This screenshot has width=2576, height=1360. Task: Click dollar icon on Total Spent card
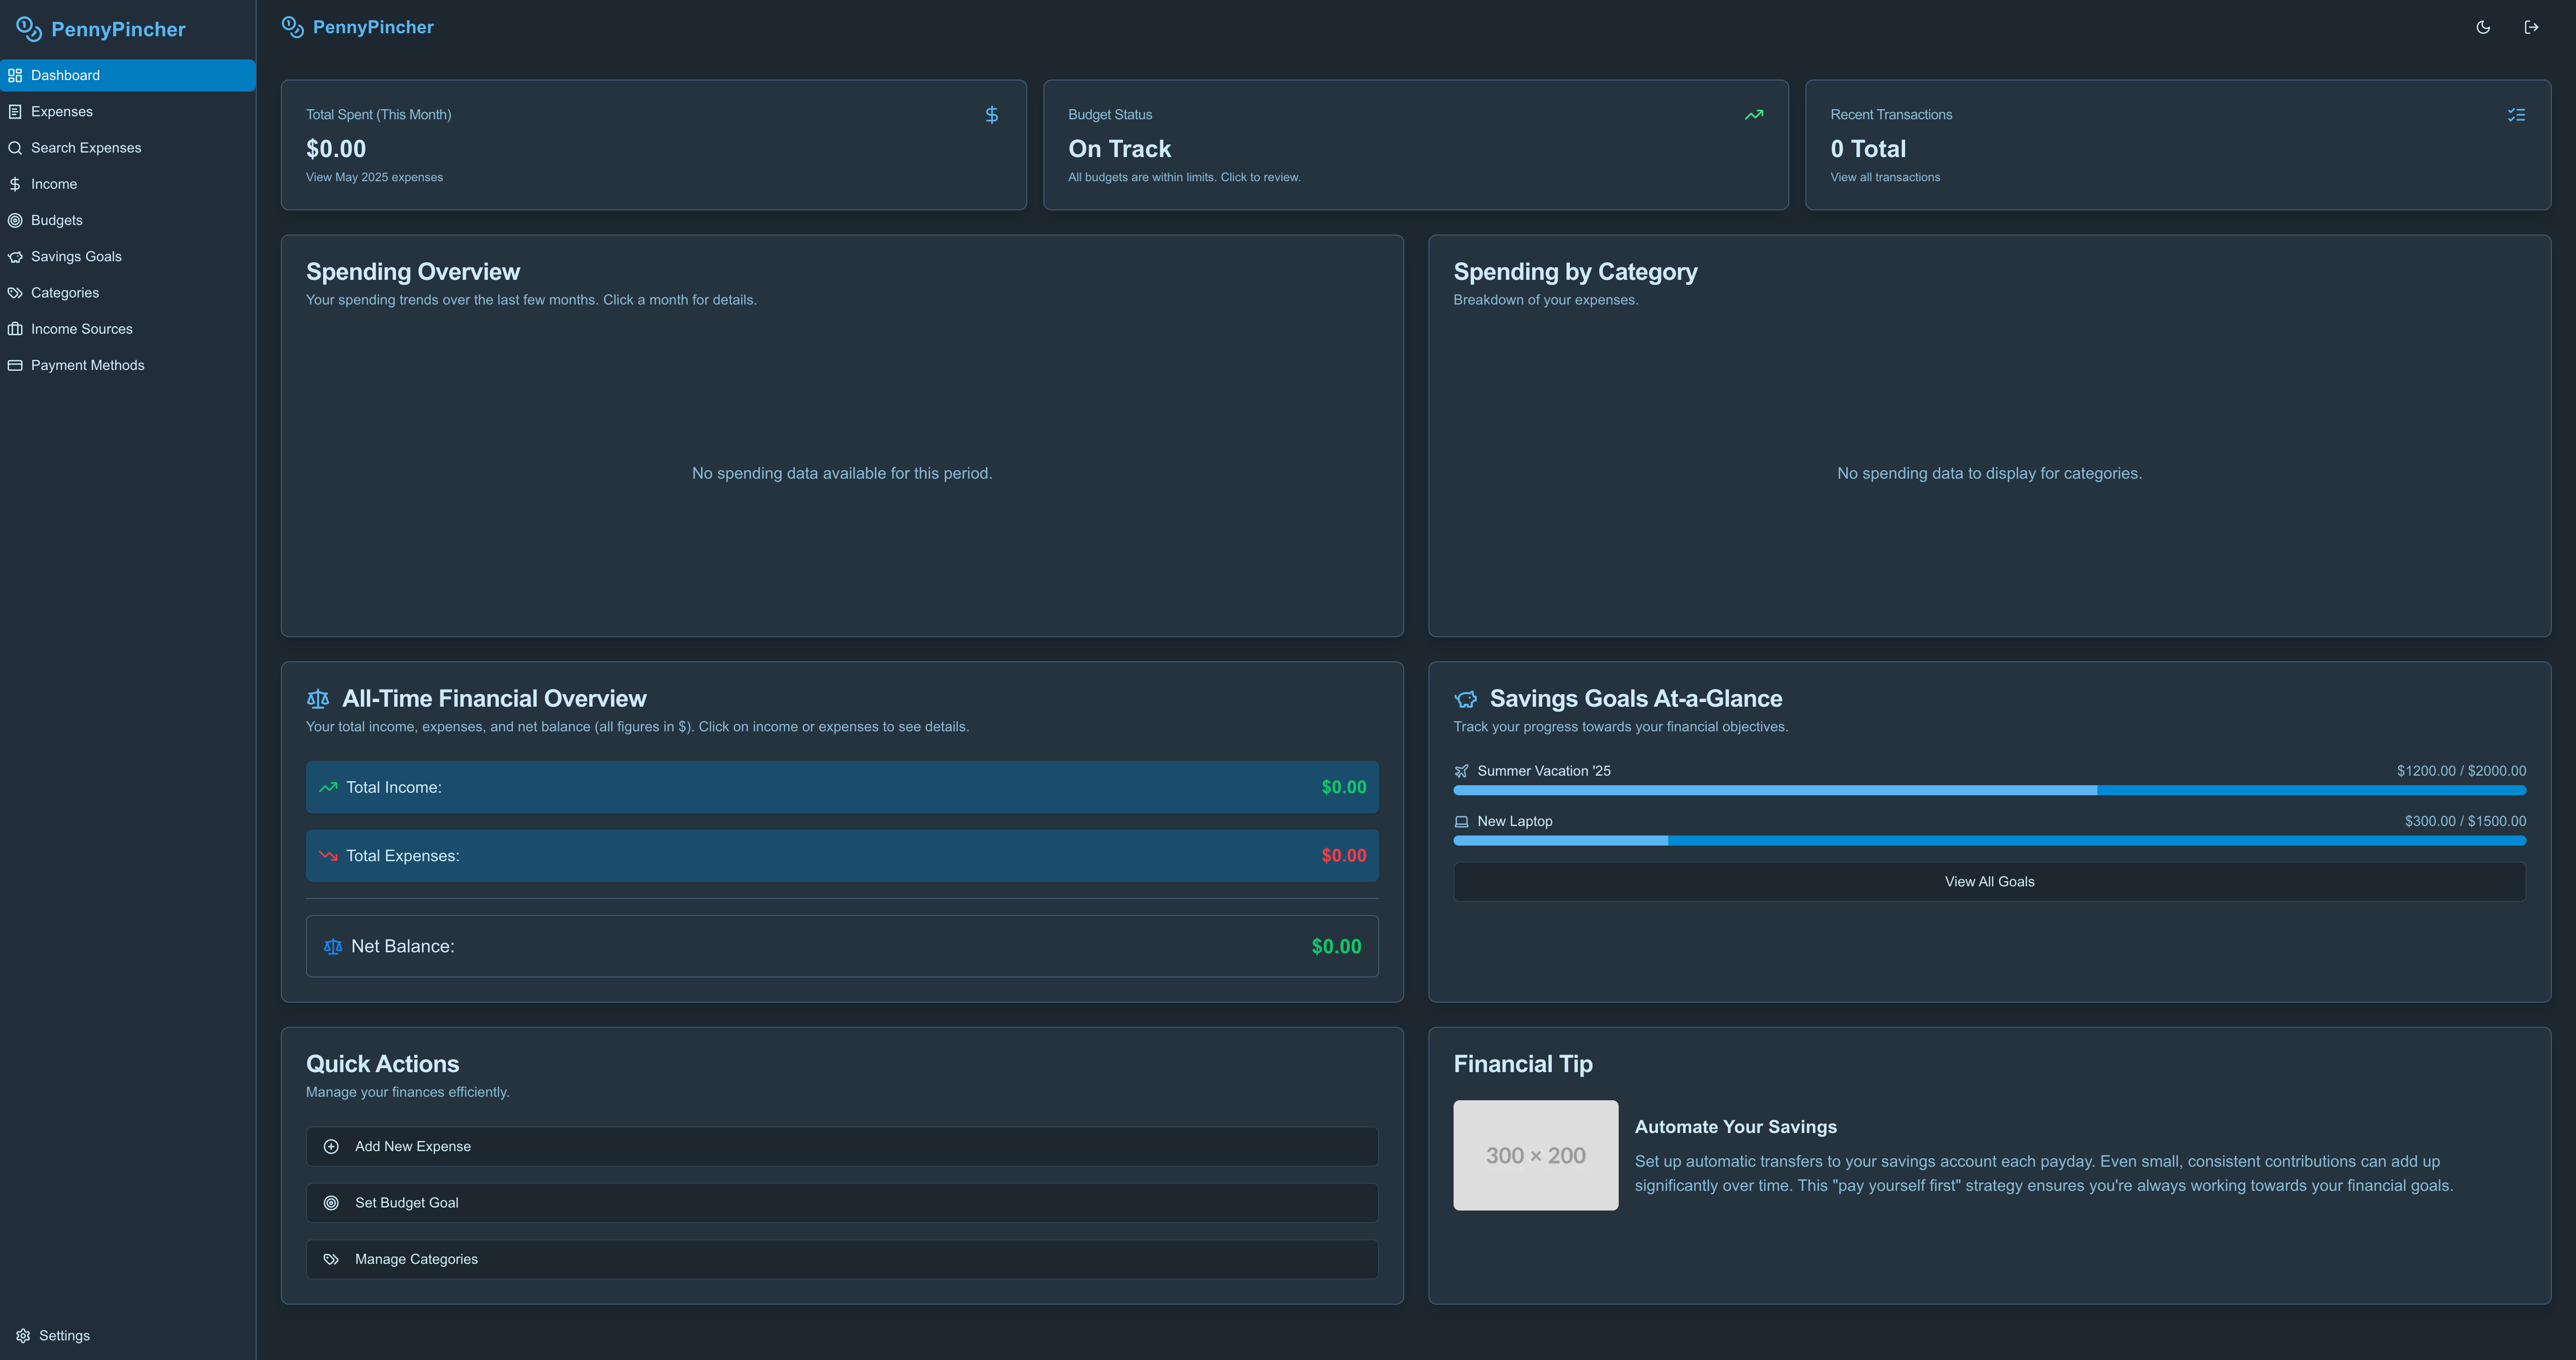pyautogui.click(x=992, y=115)
